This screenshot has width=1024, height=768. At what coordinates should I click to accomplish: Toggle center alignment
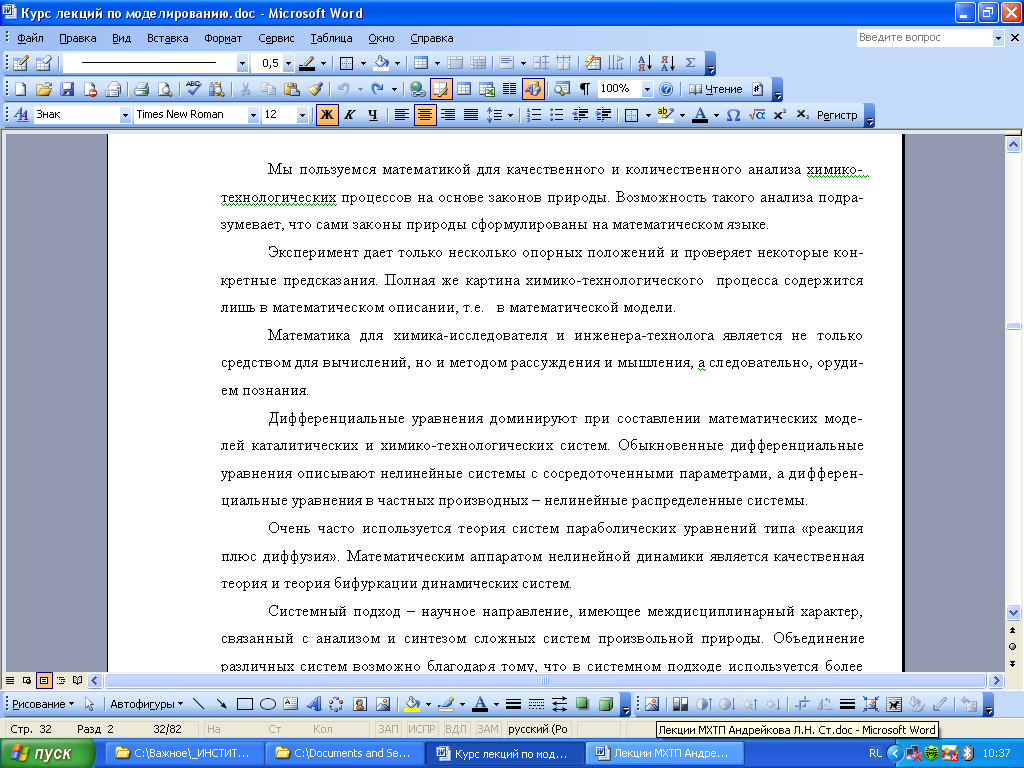(424, 115)
